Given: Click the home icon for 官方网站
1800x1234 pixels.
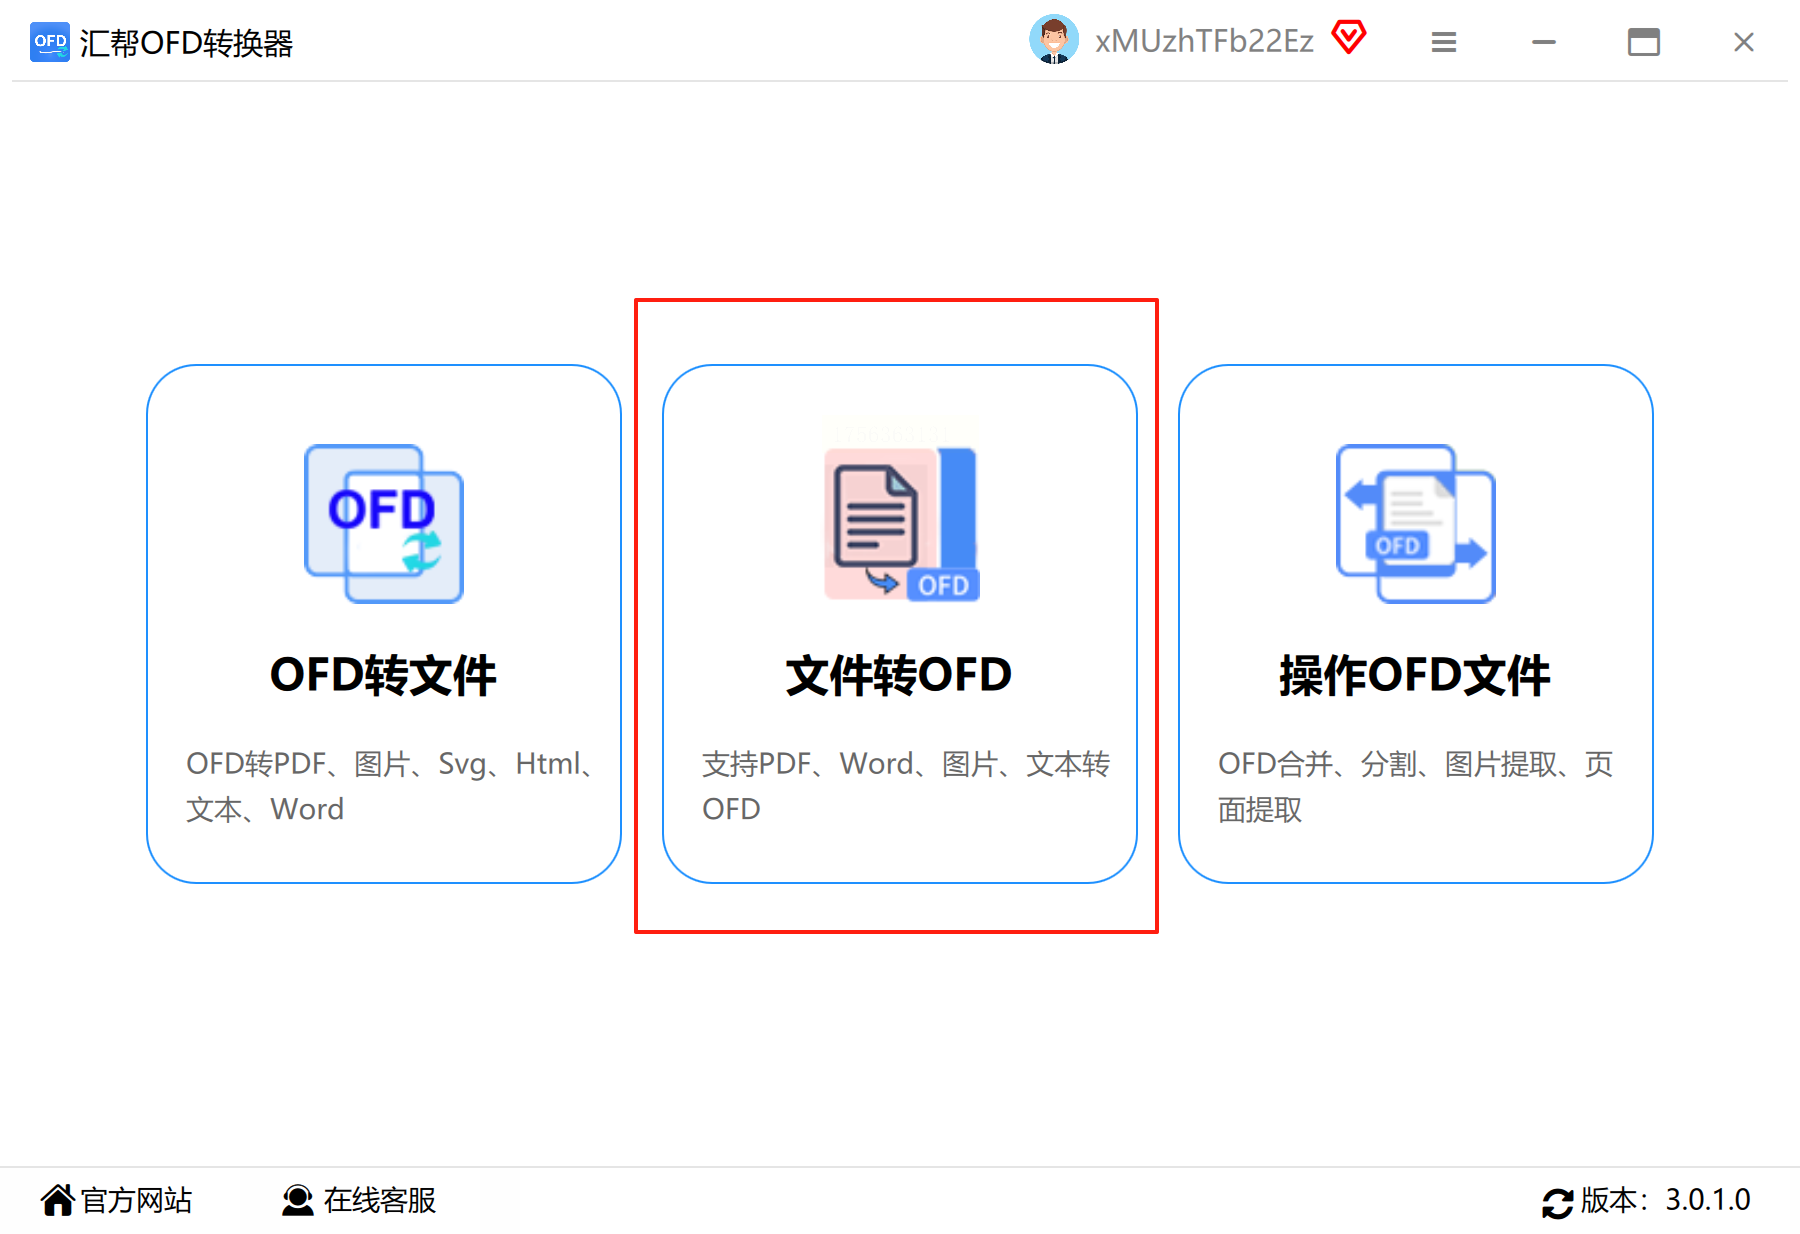Looking at the screenshot, I should coord(58,1199).
